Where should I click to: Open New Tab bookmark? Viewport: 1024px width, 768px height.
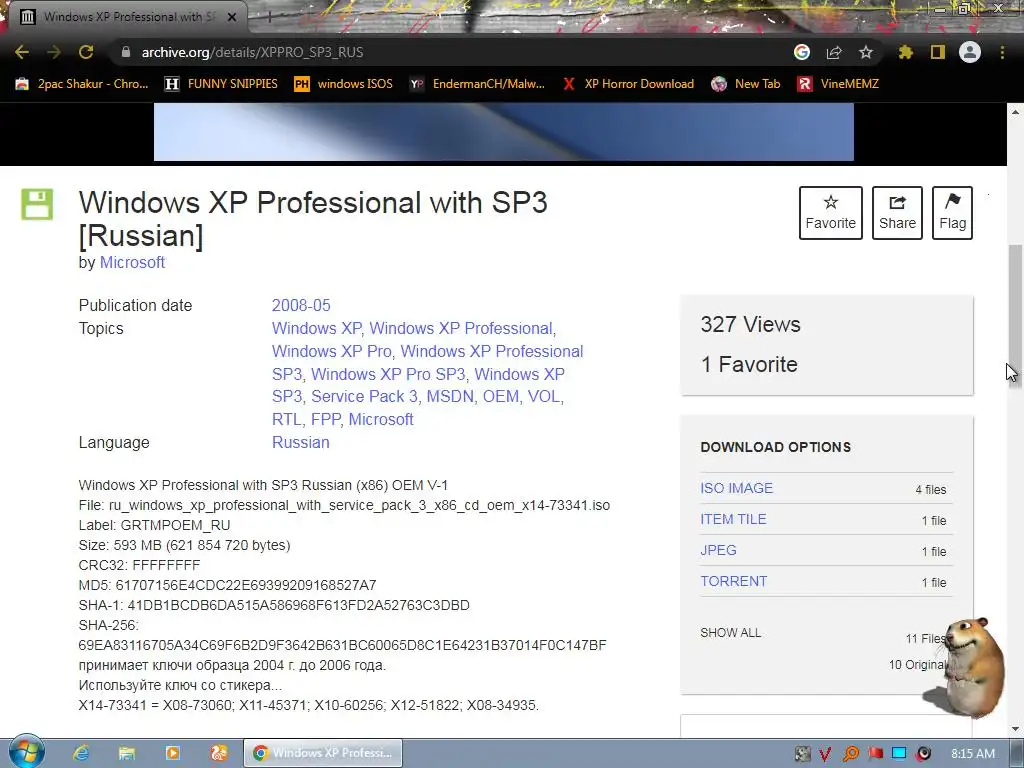(x=746, y=84)
